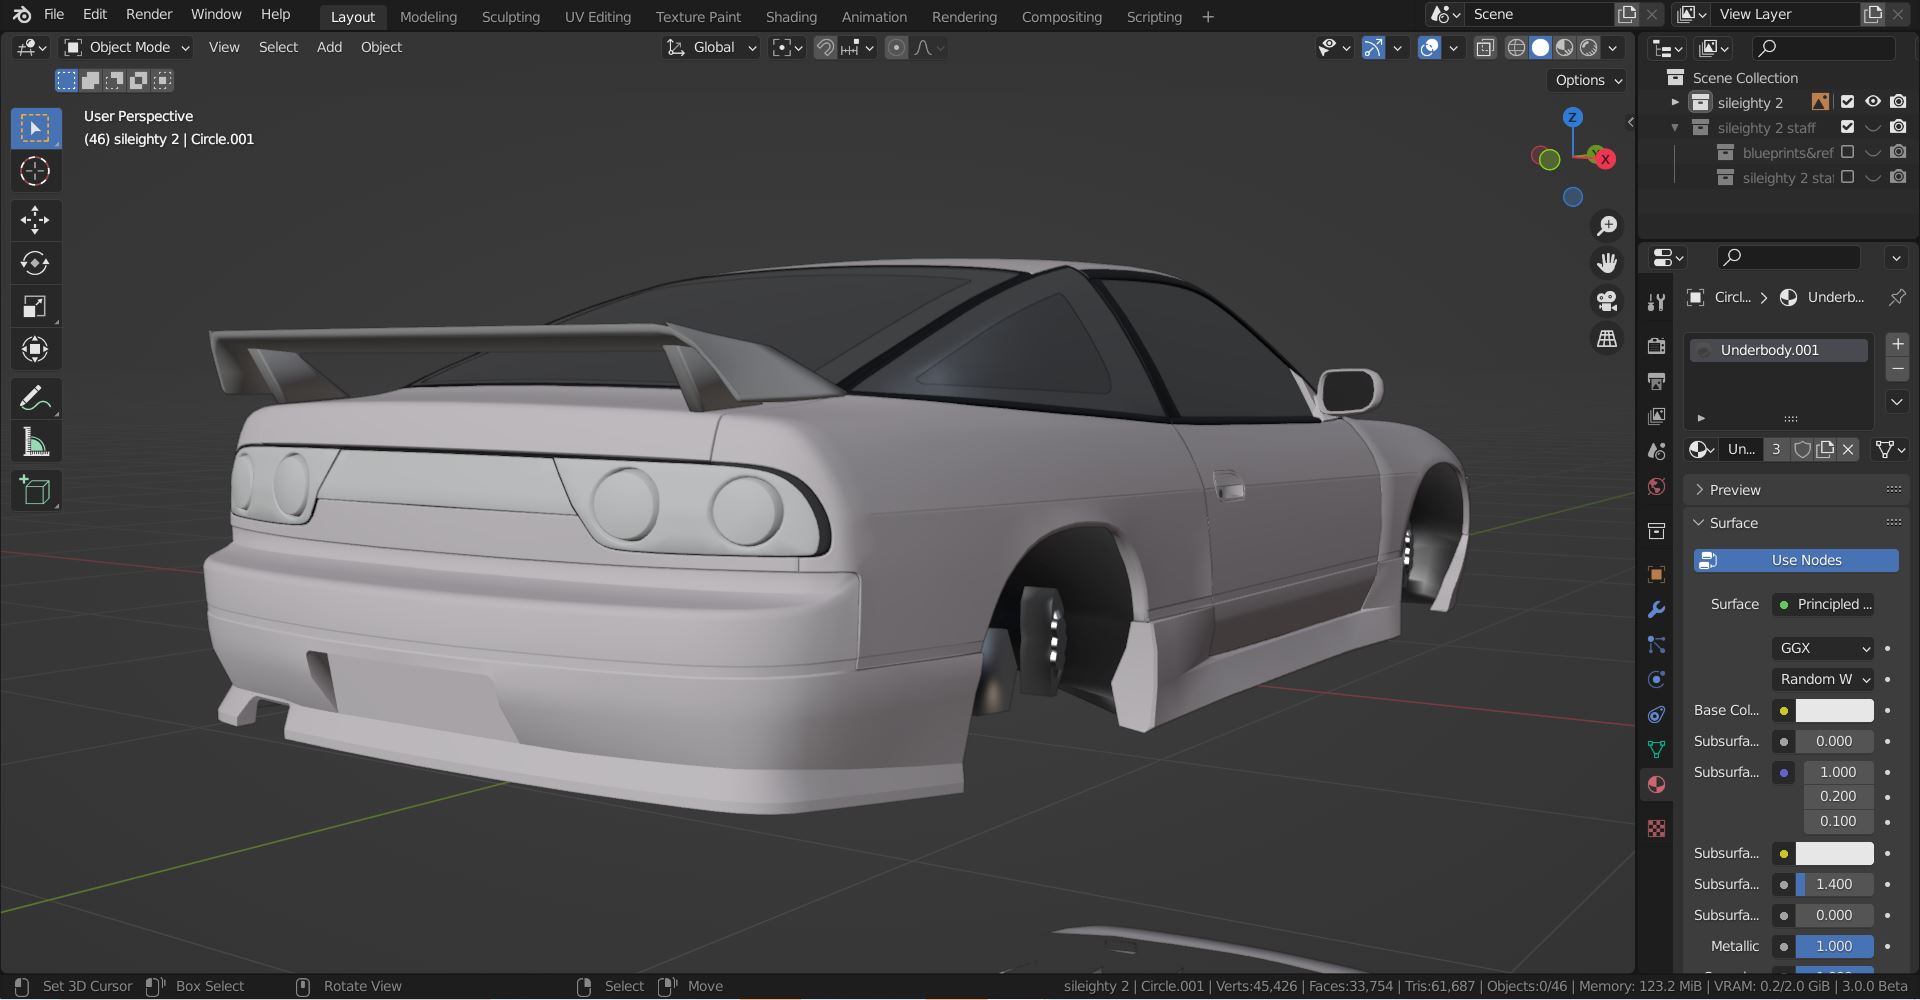Select the Cursor tool in toolbar
Viewport: 1920px width, 1000px height.
35,171
